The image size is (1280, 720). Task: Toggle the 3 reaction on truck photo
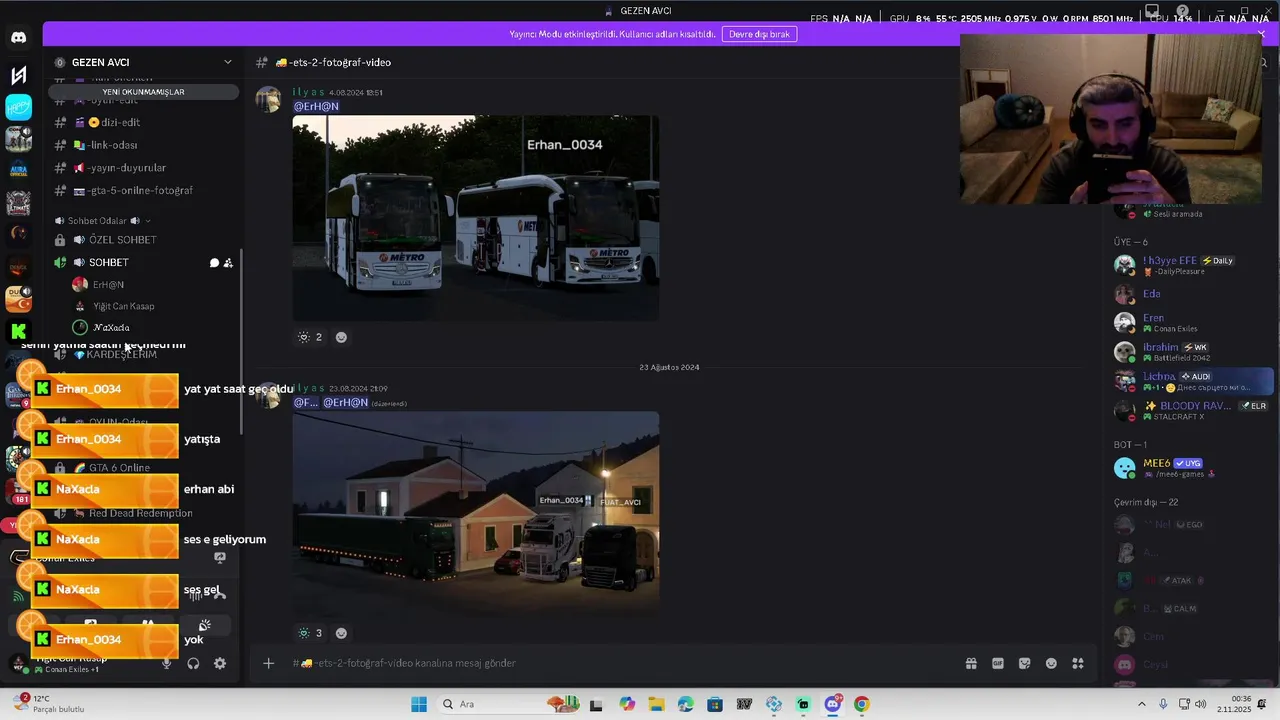[x=311, y=633]
